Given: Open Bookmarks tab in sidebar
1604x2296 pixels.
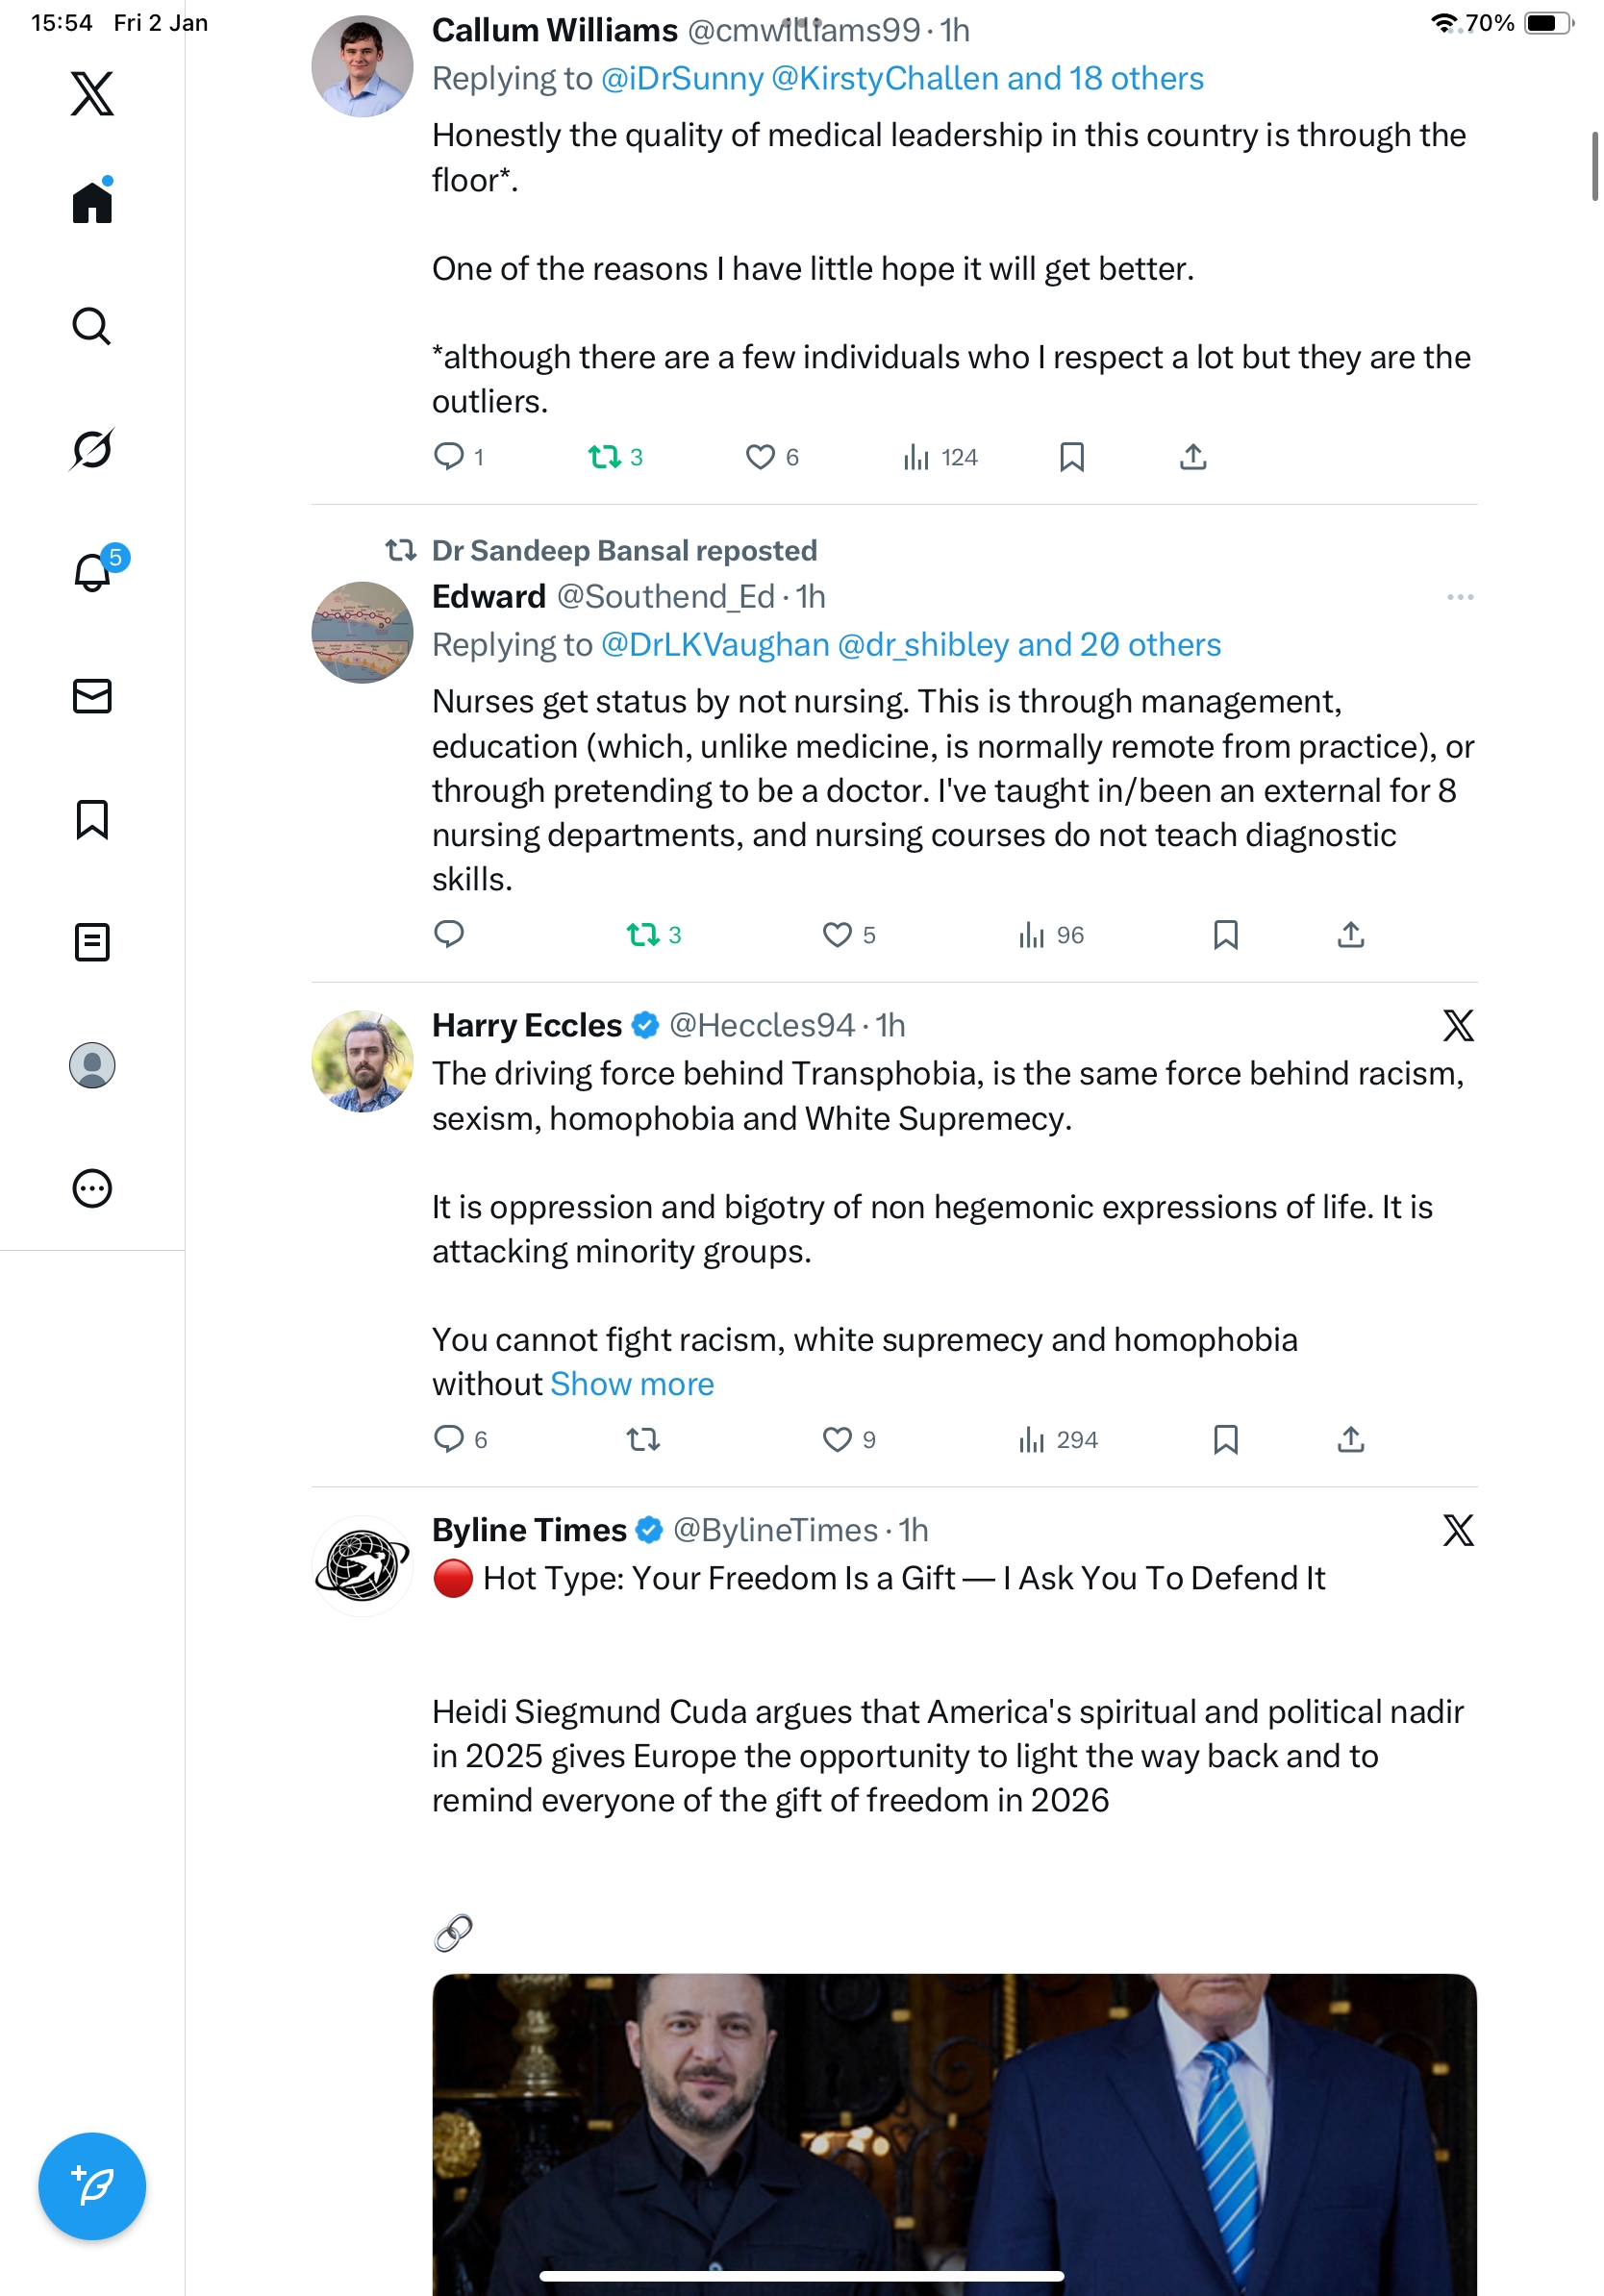Looking at the screenshot, I should (92, 819).
